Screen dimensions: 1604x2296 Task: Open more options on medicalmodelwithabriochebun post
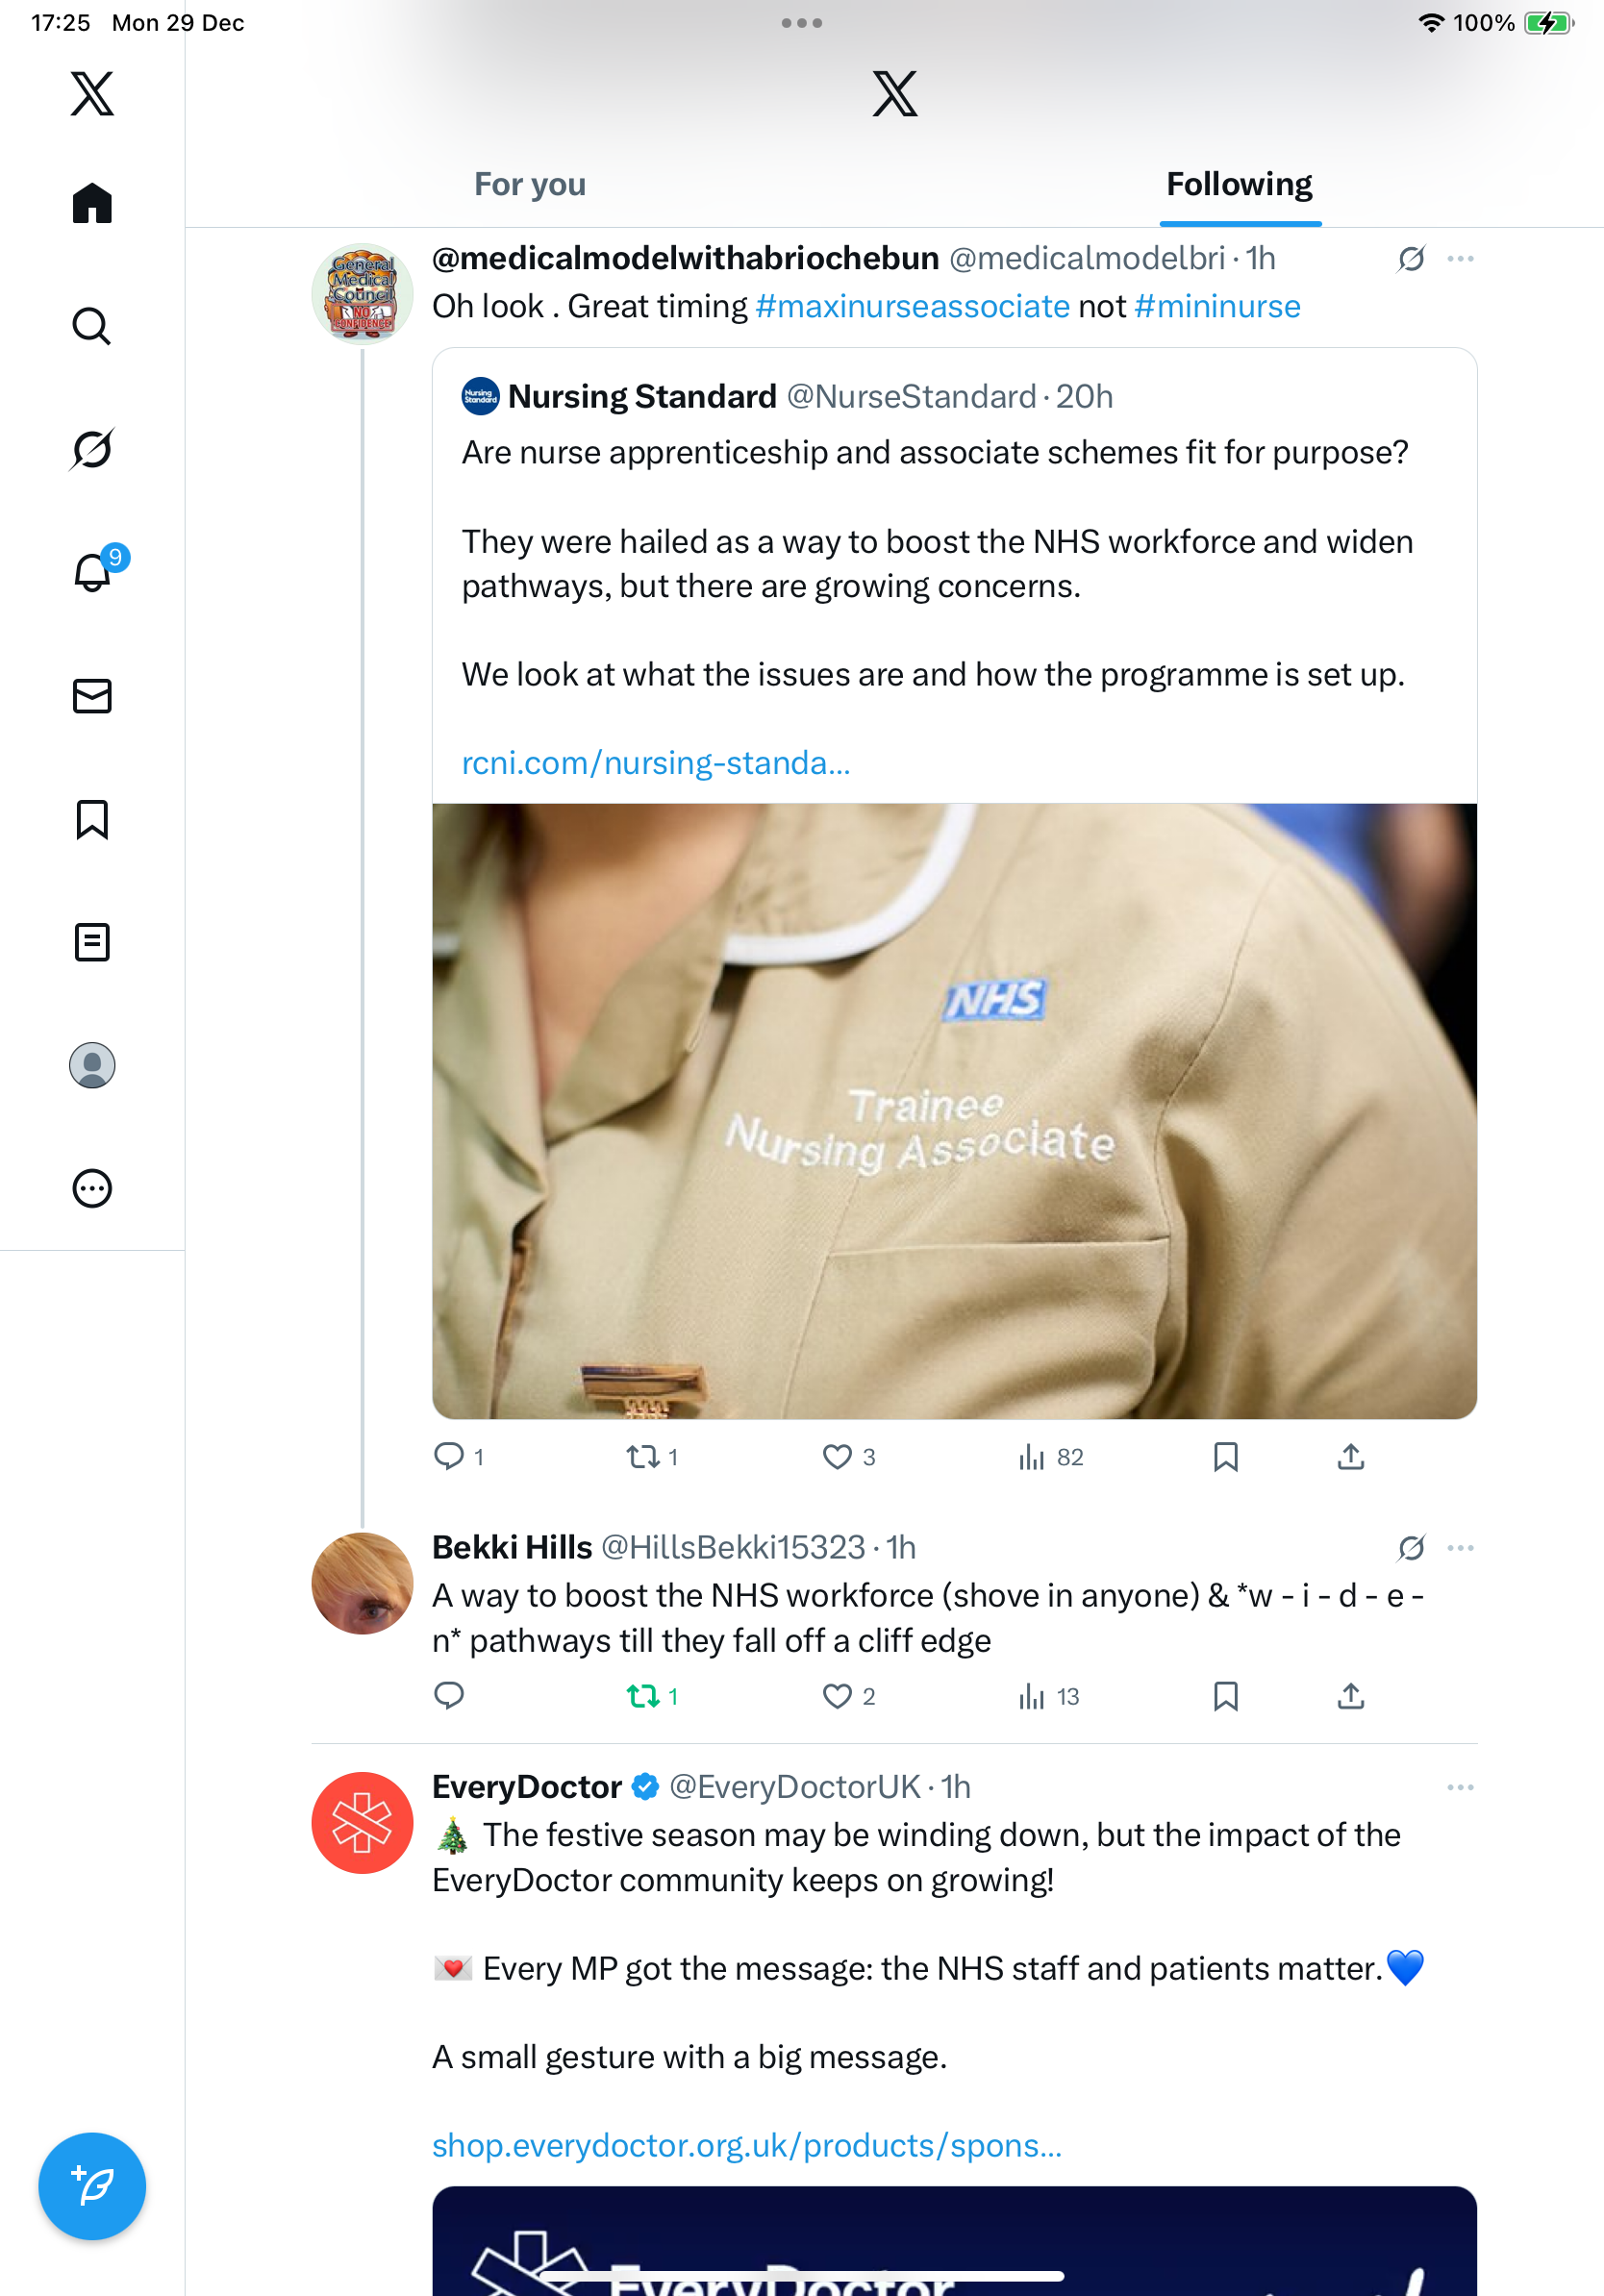click(x=1460, y=259)
